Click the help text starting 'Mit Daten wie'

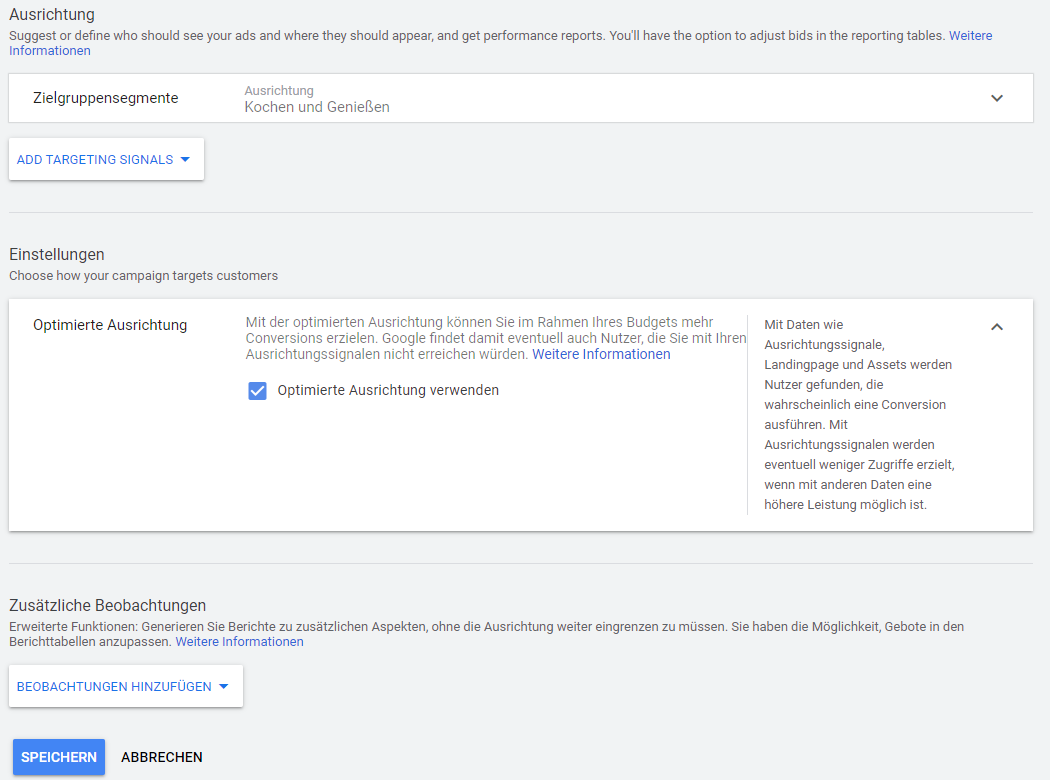point(858,415)
